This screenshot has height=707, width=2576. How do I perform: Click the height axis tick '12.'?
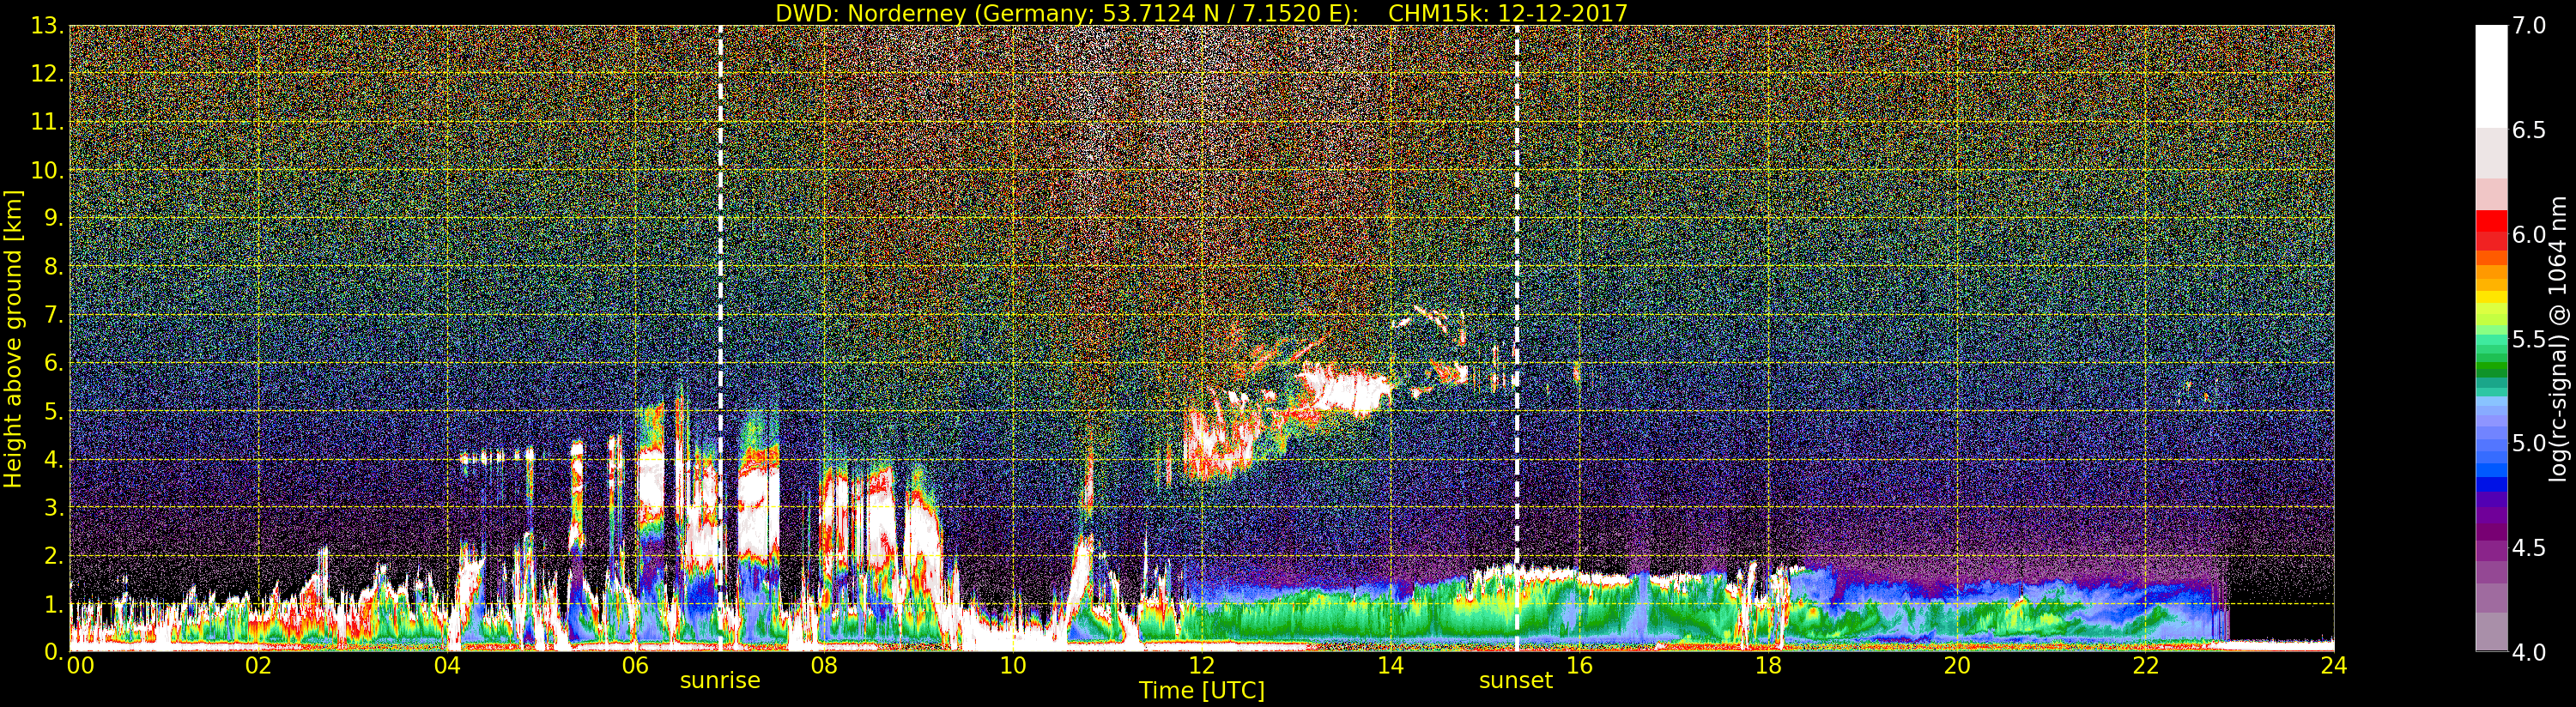tap(47, 74)
